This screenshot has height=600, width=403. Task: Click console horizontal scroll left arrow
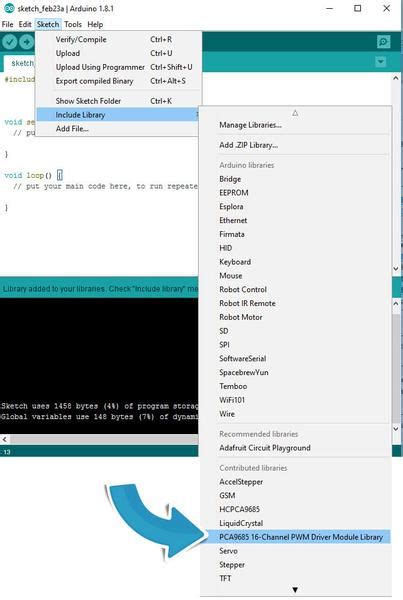click(x=5, y=439)
